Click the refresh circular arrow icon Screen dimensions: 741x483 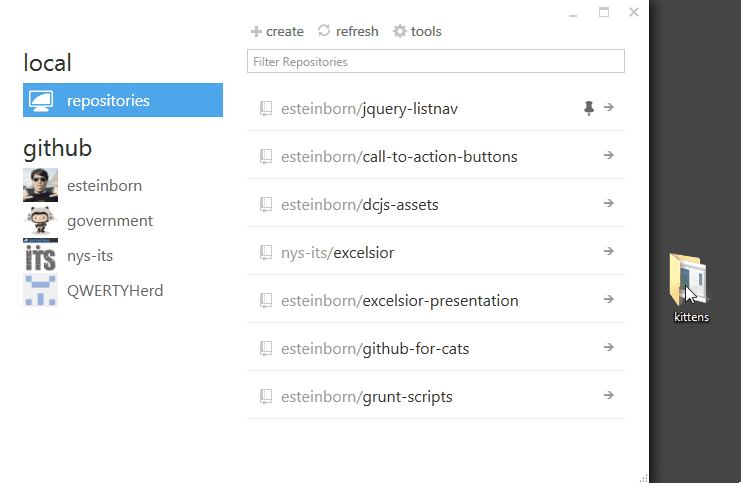(324, 31)
